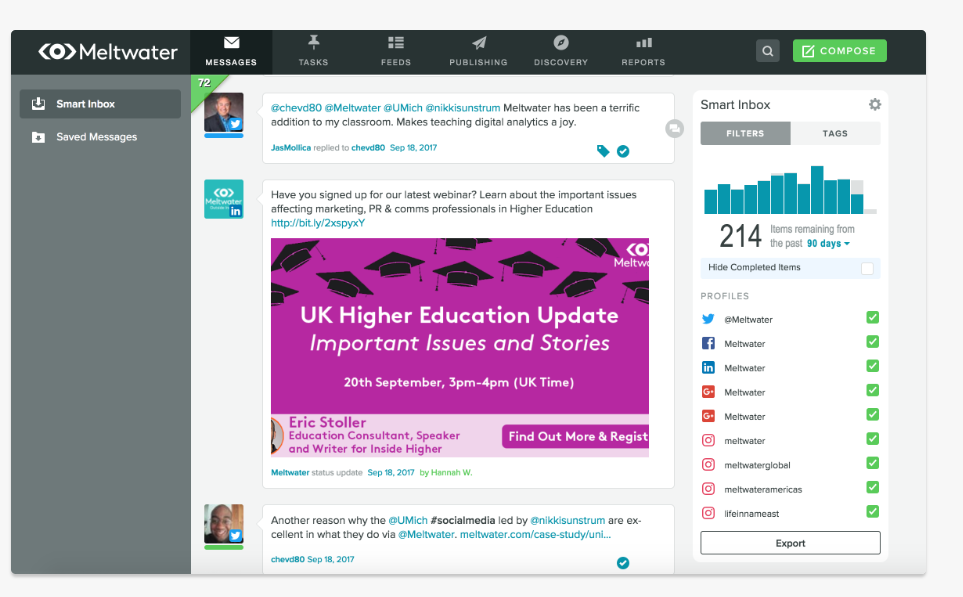Click the search magnifier icon
The width and height of the screenshot is (963, 597).
768,51
